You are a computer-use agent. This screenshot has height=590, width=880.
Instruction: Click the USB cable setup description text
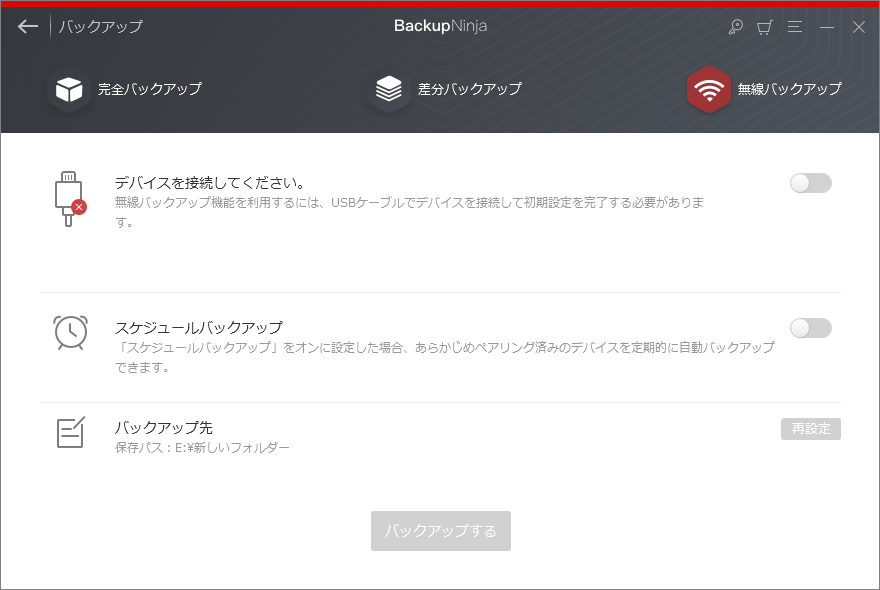409,212
